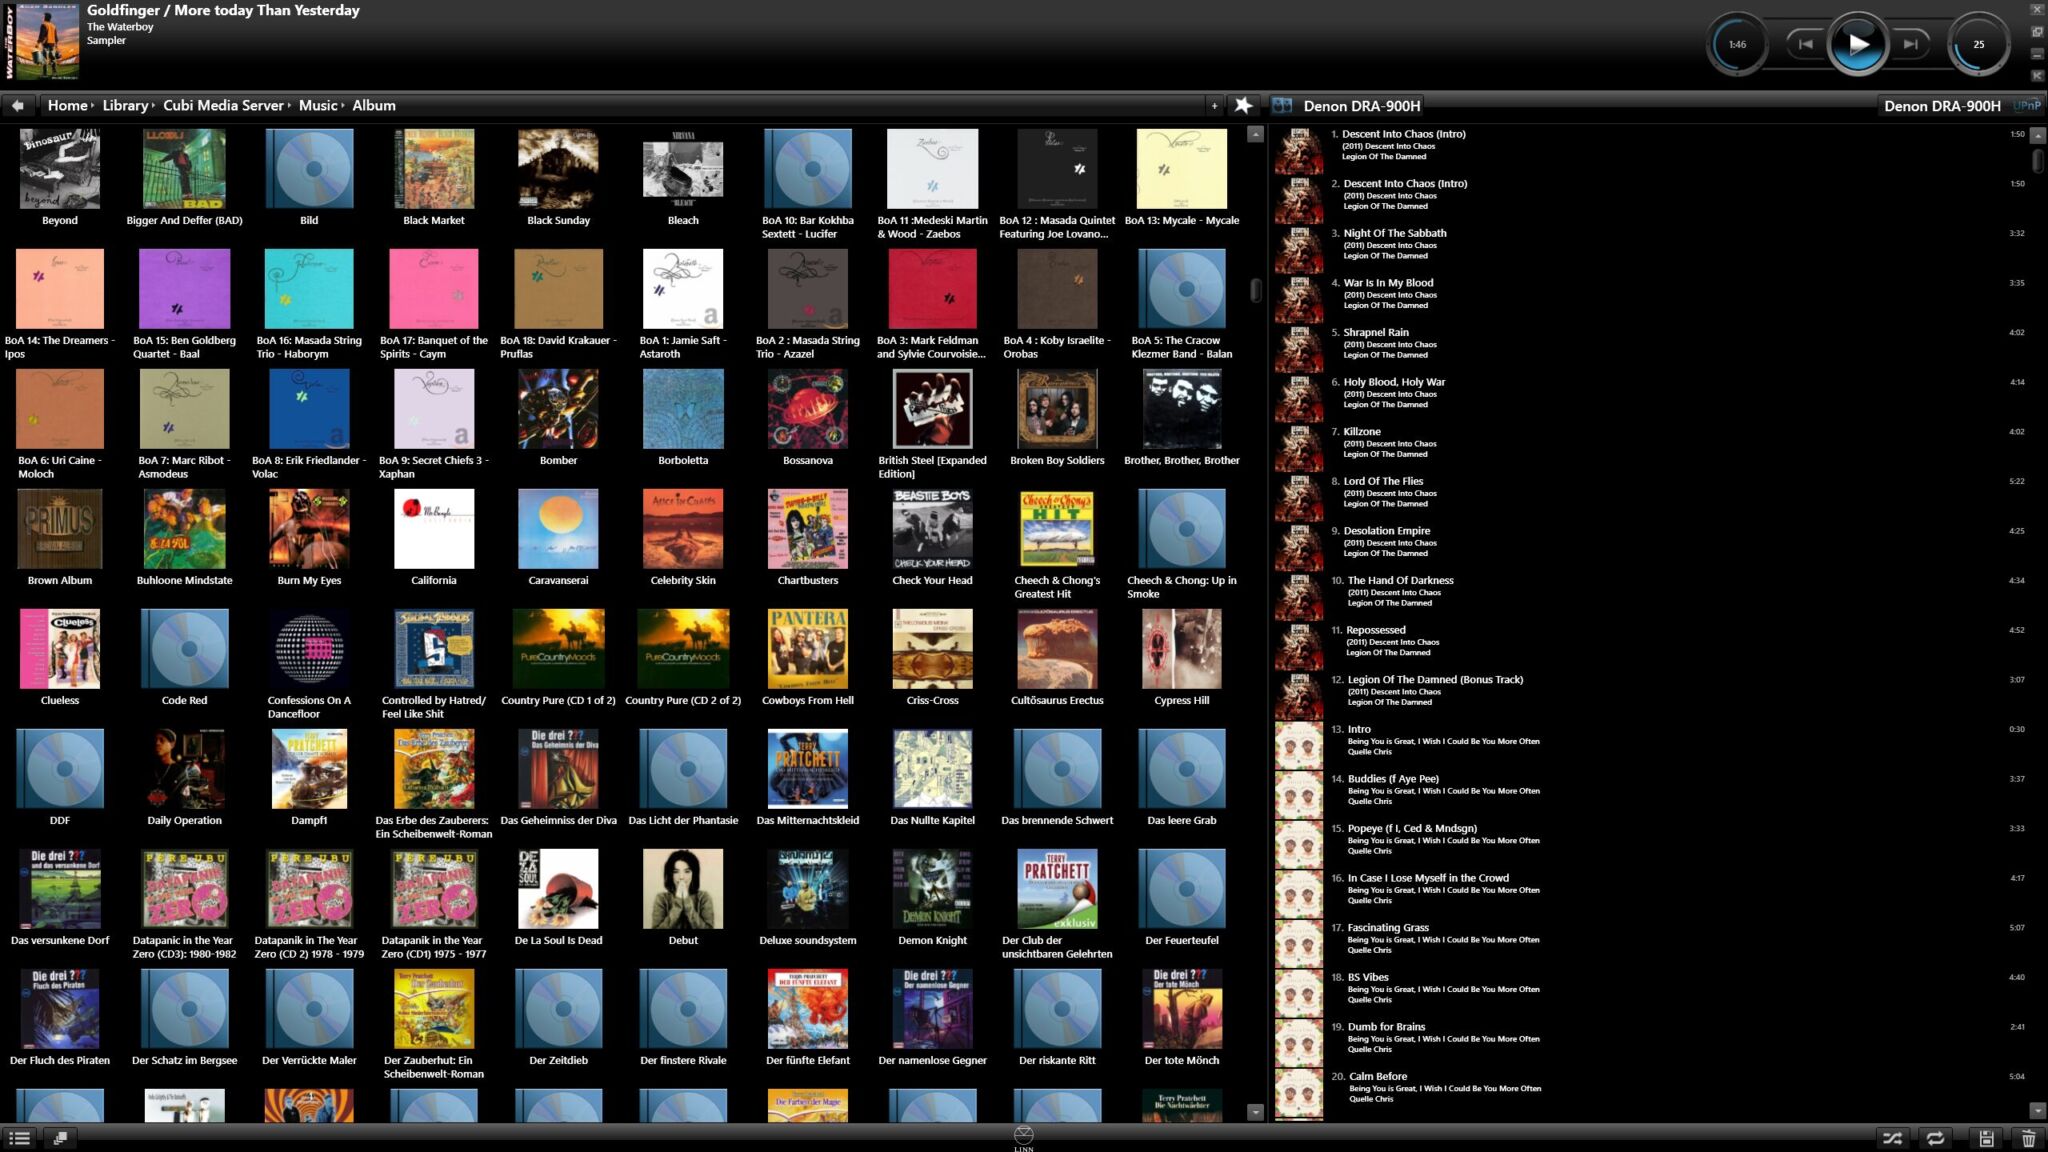
Task: Go to Home in breadcrumb
Action: [67, 105]
